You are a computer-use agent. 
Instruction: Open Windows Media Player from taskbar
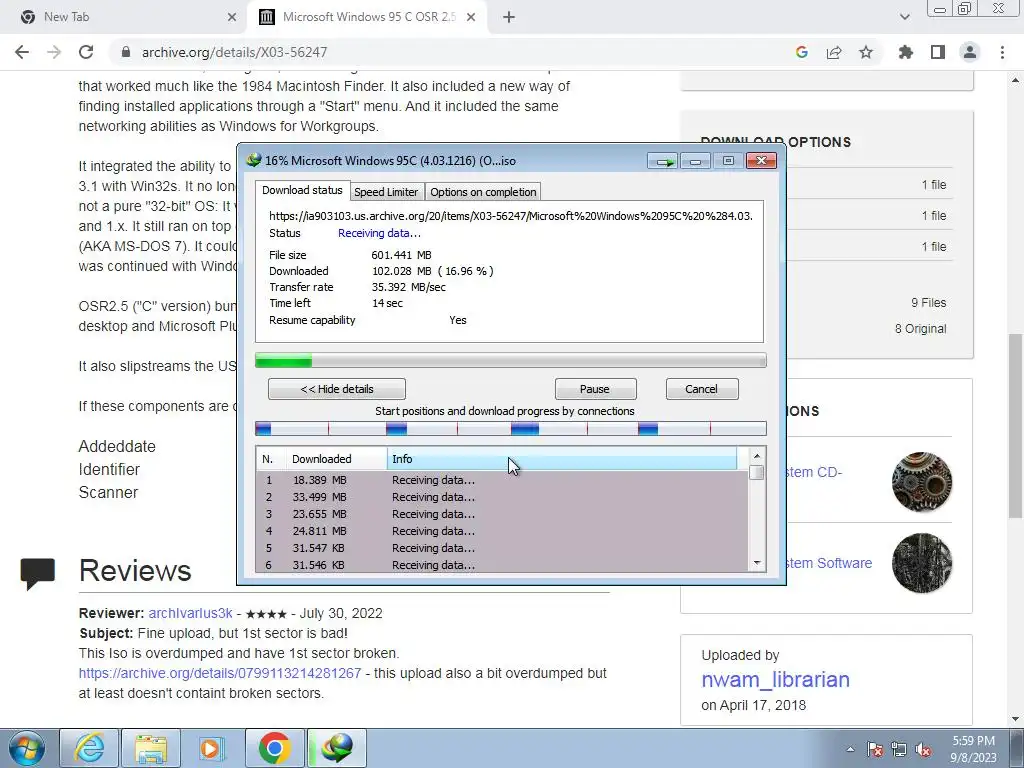212,748
